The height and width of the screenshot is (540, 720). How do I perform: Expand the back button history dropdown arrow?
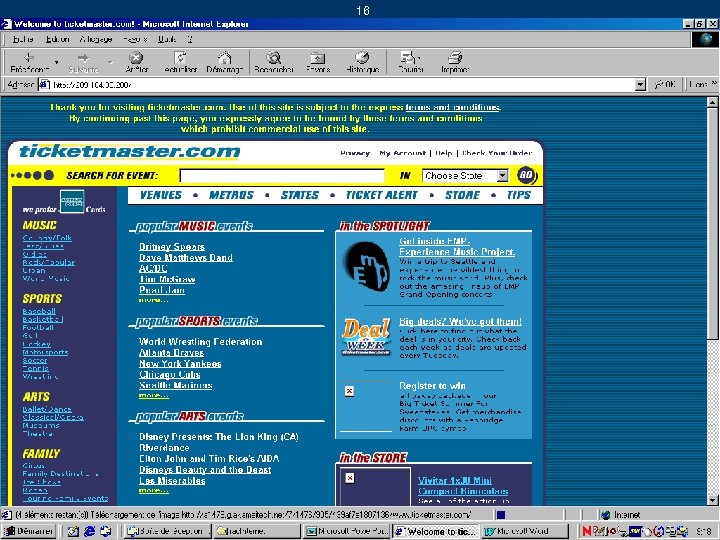click(56, 62)
